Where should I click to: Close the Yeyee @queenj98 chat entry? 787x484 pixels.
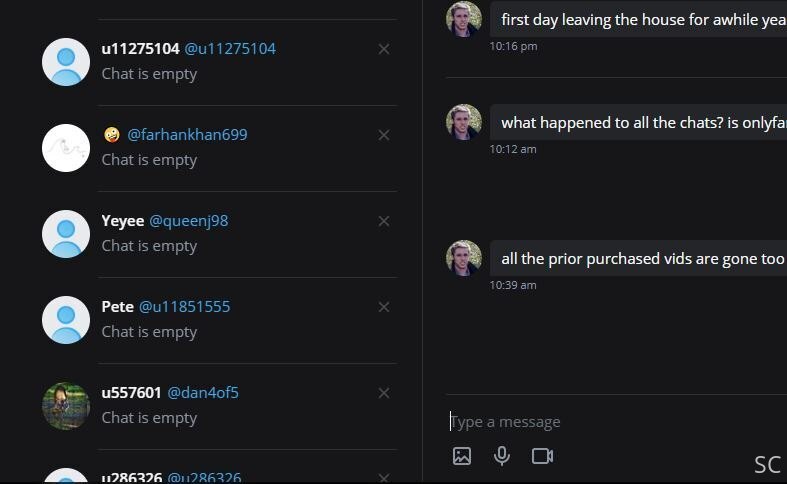click(x=384, y=221)
